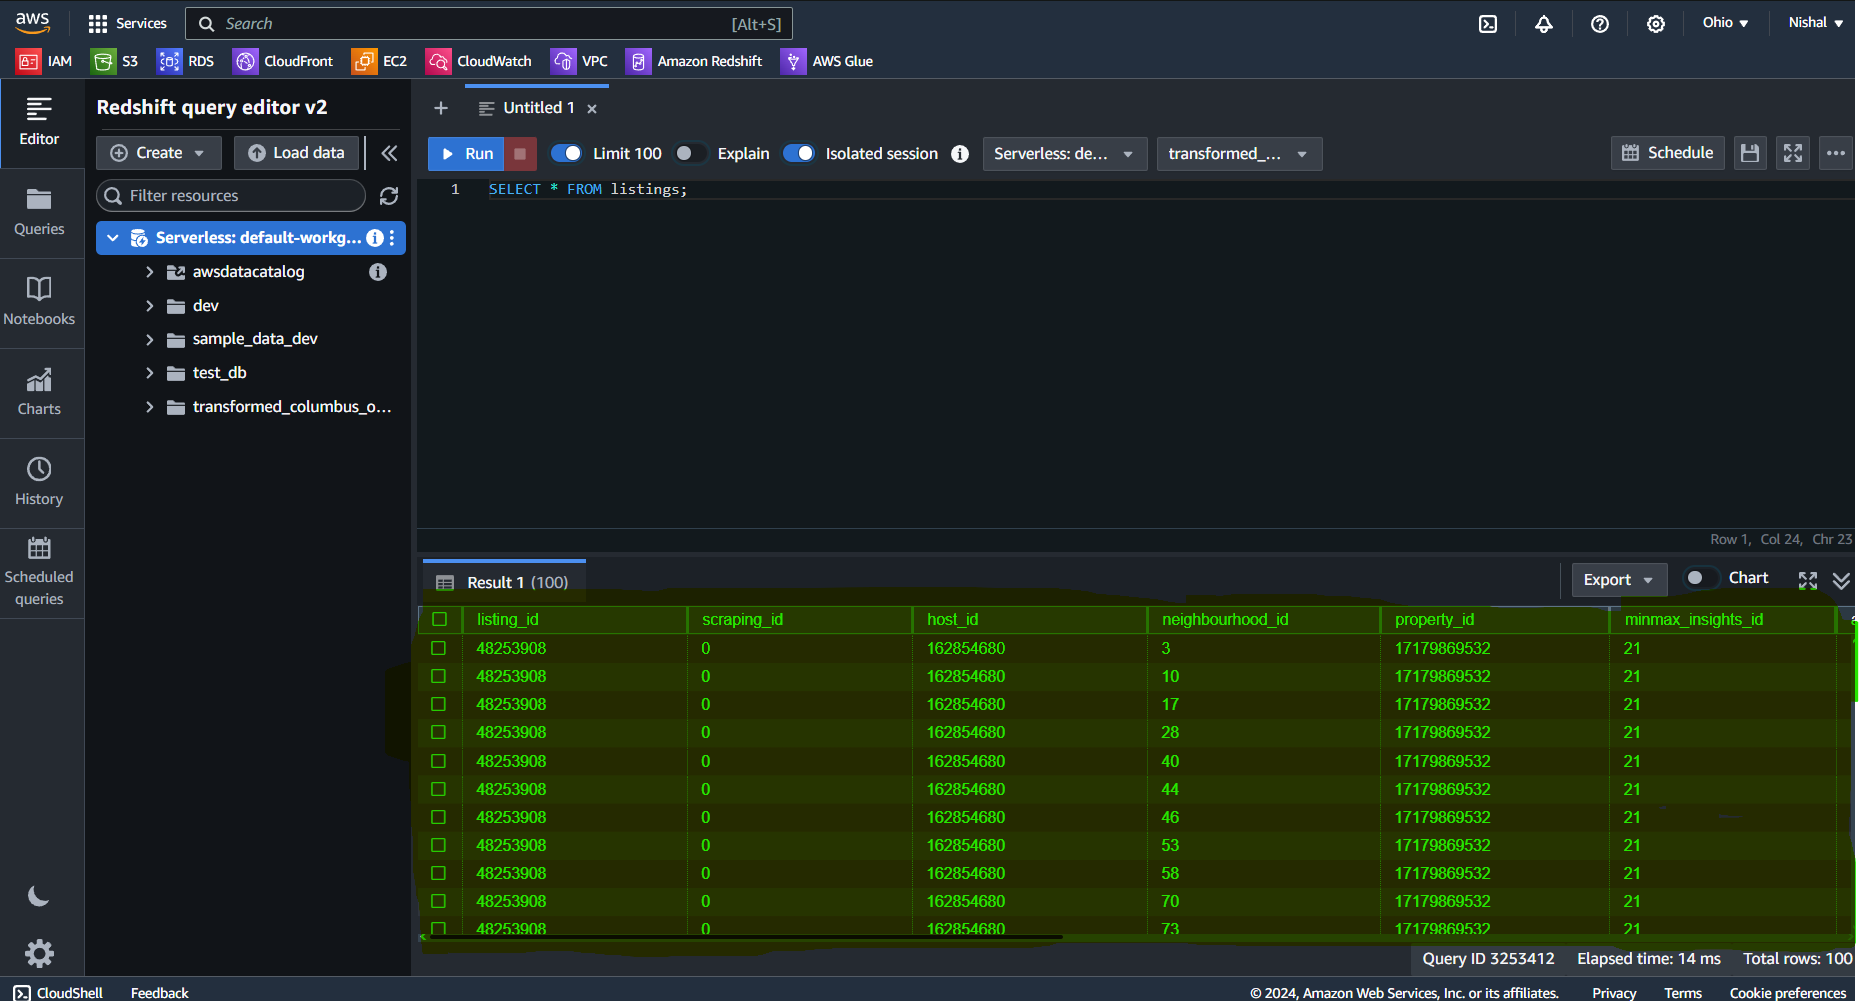The image size is (1860, 1001).
Task: Open more options ellipsis in toolbar
Action: tap(1836, 153)
